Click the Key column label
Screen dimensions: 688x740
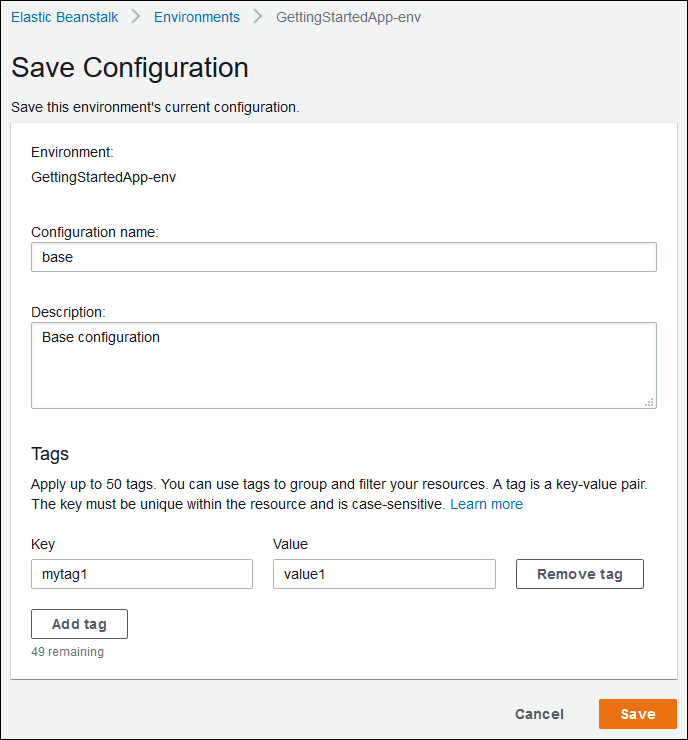pos(43,544)
